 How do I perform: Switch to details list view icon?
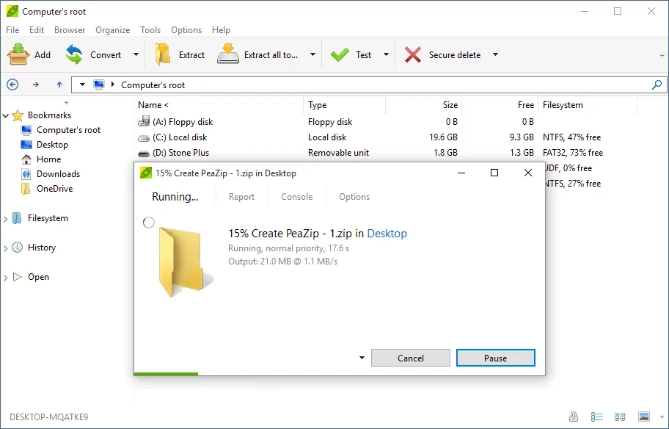(597, 416)
